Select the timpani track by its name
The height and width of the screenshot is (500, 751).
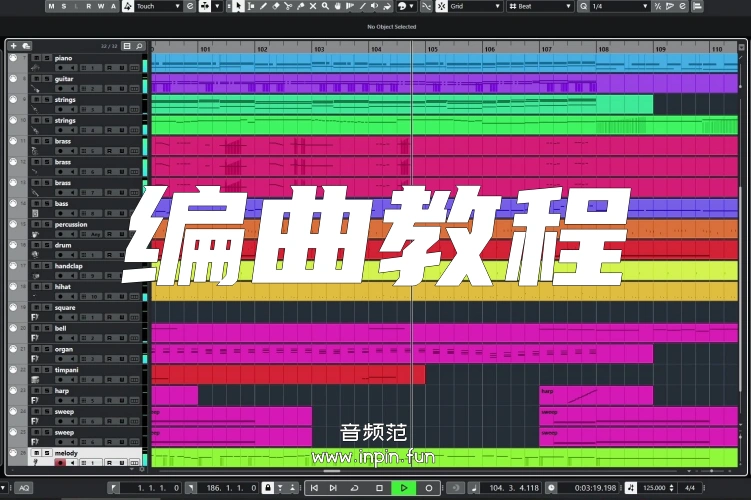(66, 370)
